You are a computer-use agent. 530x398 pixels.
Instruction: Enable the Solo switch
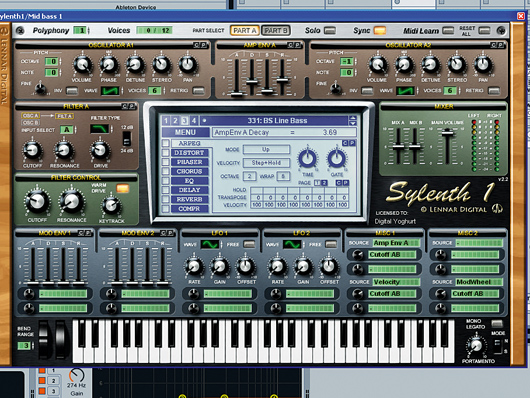tap(330, 30)
